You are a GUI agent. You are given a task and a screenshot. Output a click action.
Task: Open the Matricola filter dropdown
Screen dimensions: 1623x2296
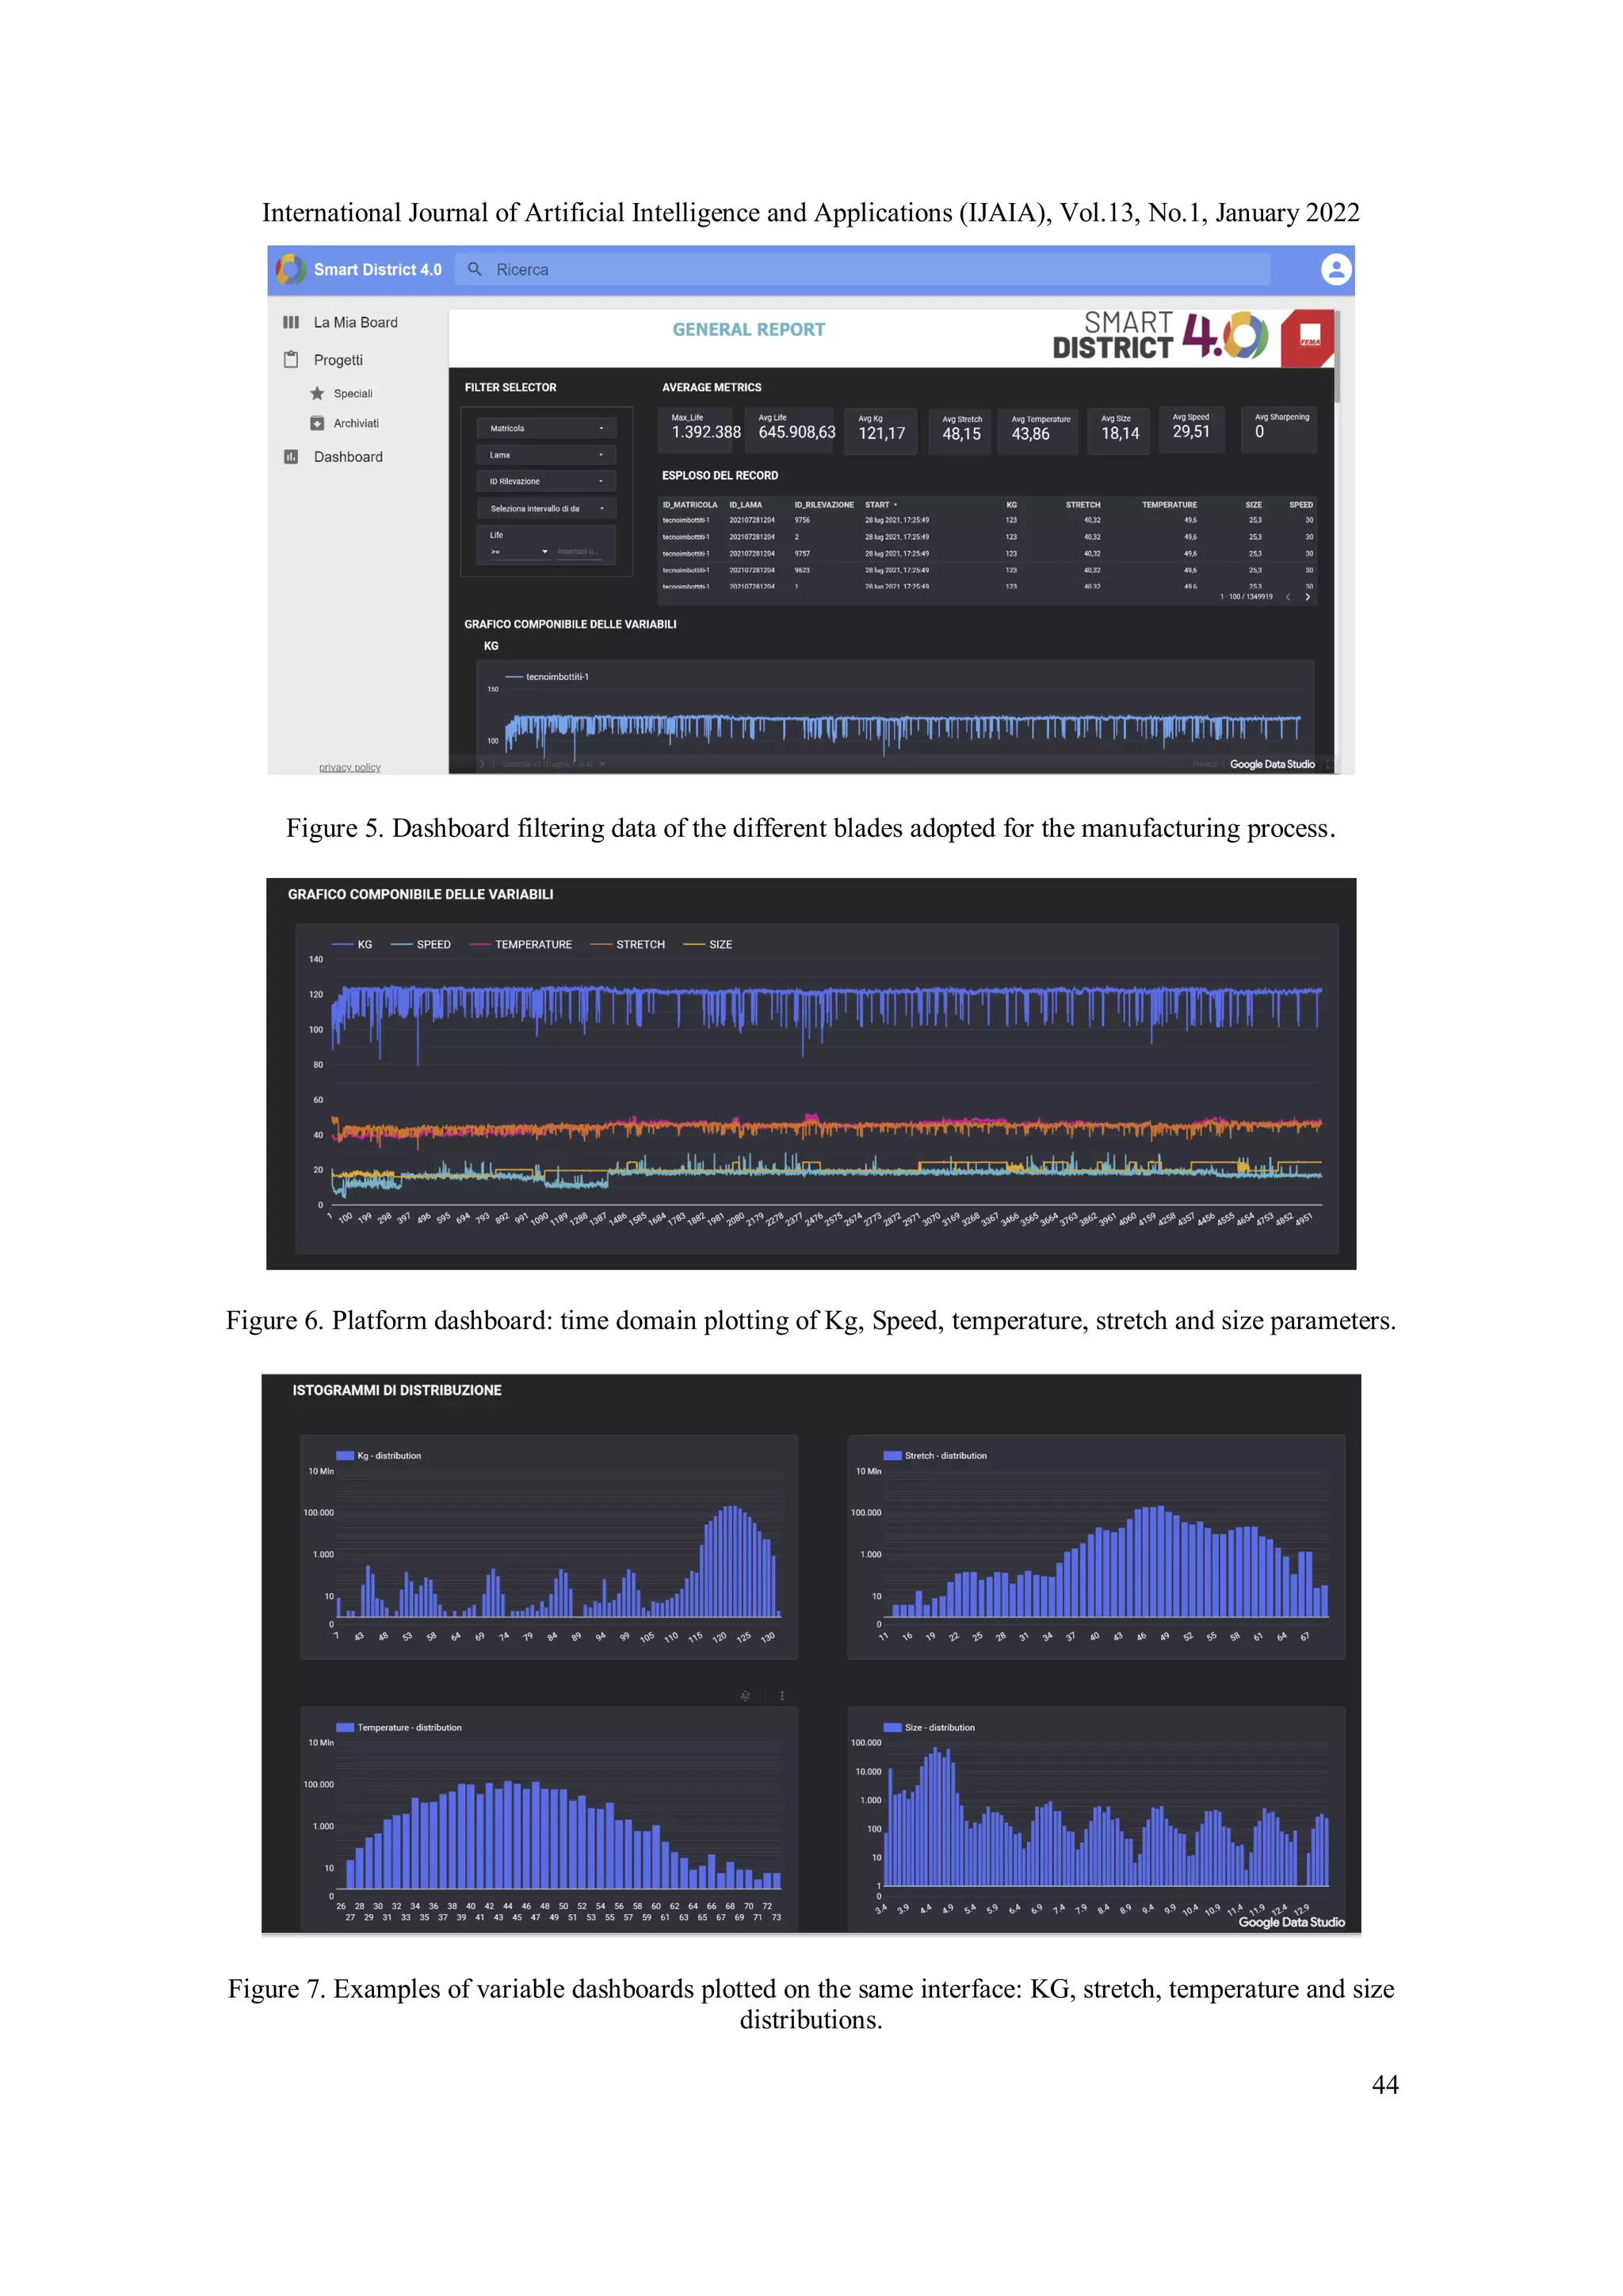coord(546,428)
